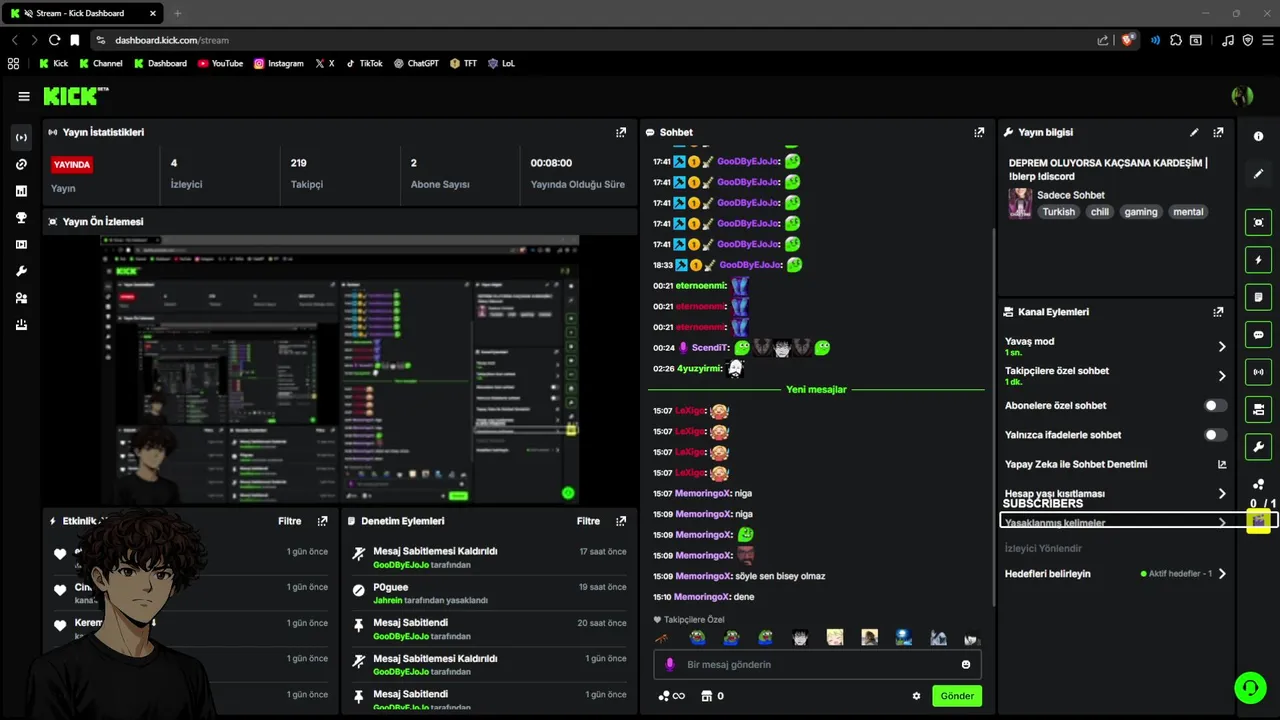Image resolution: width=1280 pixels, height=720 pixels.
Task: Click the channel points infinity icon
Action: (671, 696)
